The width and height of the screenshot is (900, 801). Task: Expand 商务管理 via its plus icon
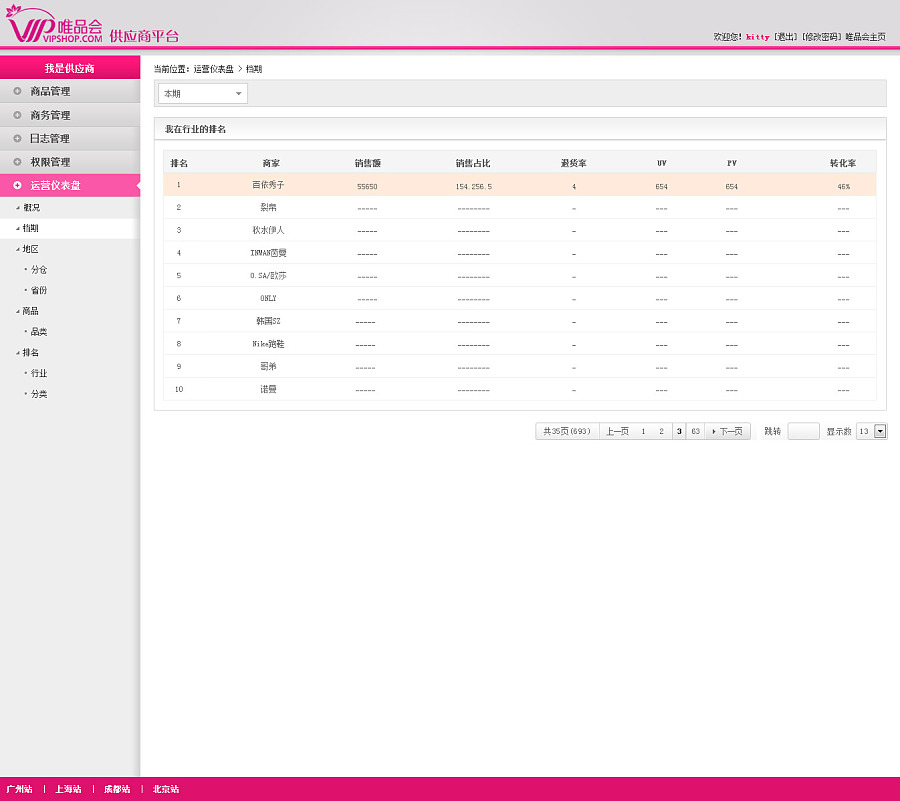coord(17,115)
